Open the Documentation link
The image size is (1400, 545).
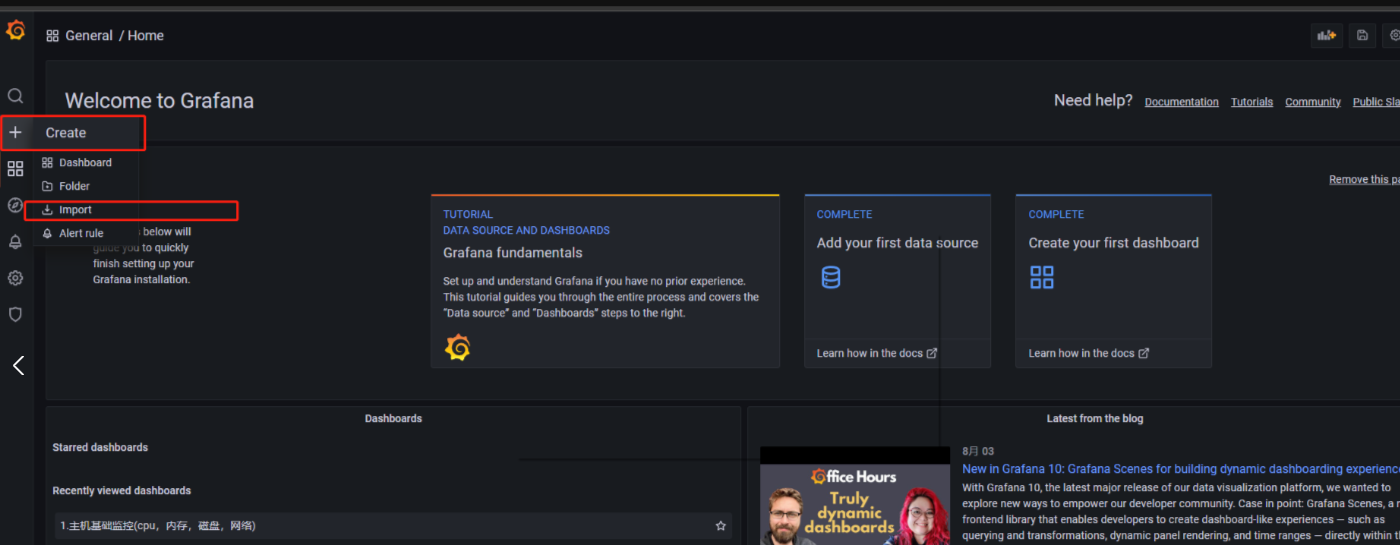tap(1182, 102)
